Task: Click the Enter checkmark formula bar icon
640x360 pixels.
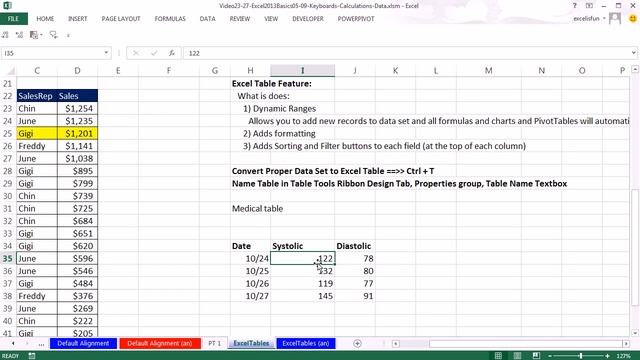Action: click(154, 53)
